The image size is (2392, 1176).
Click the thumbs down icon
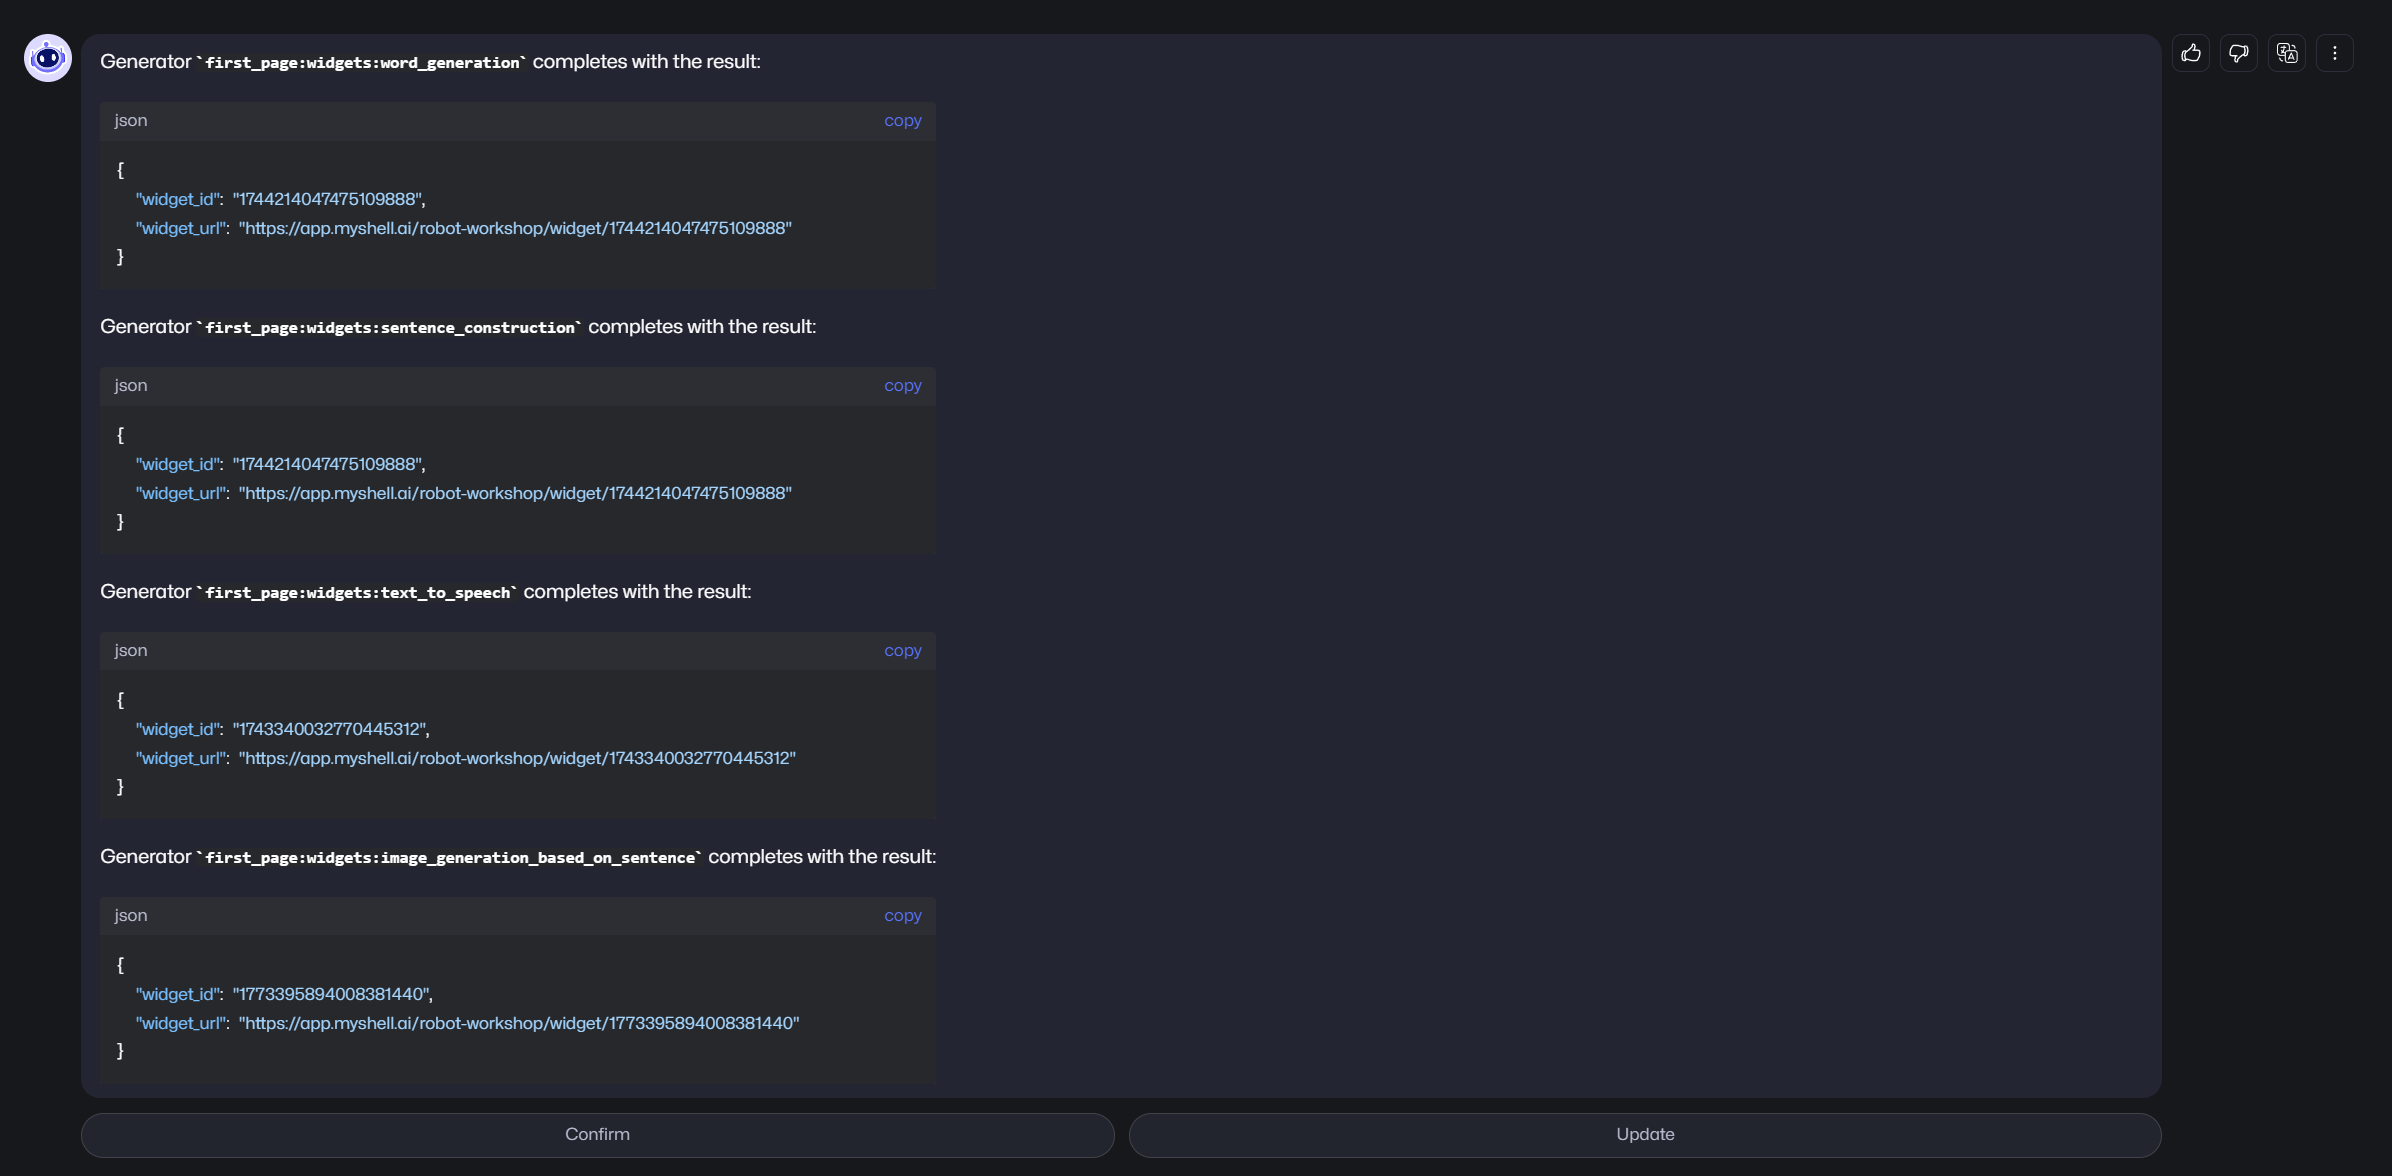pos(2239,53)
